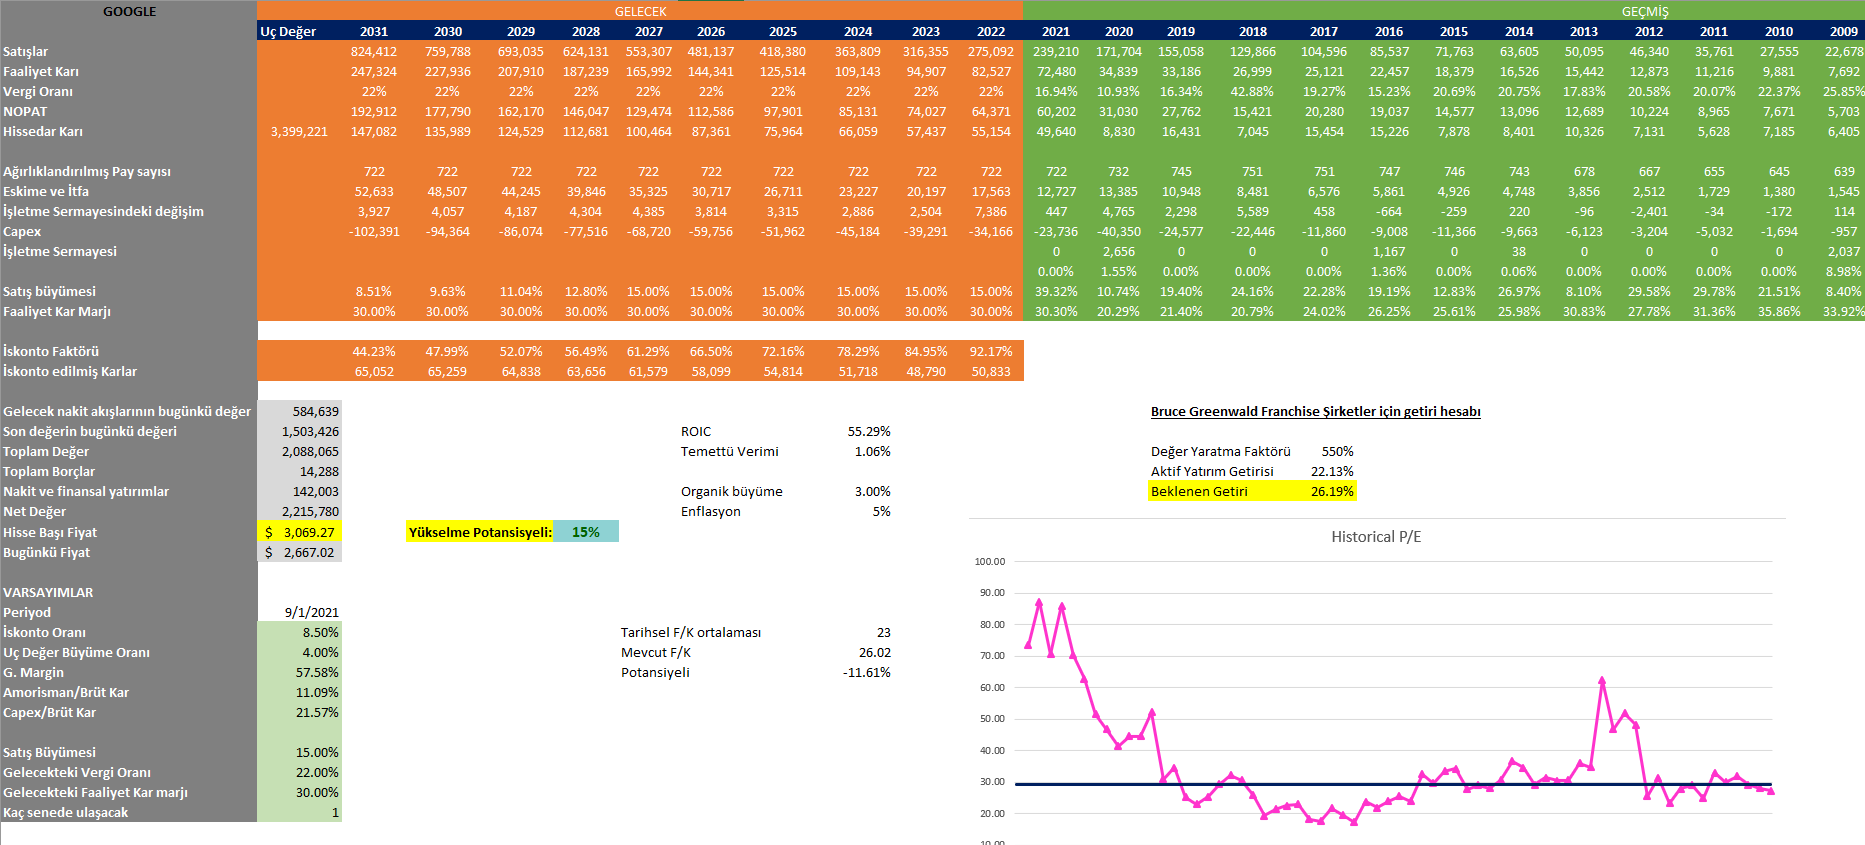
Task: Select the 2021 year column header
Action: (x=1056, y=31)
